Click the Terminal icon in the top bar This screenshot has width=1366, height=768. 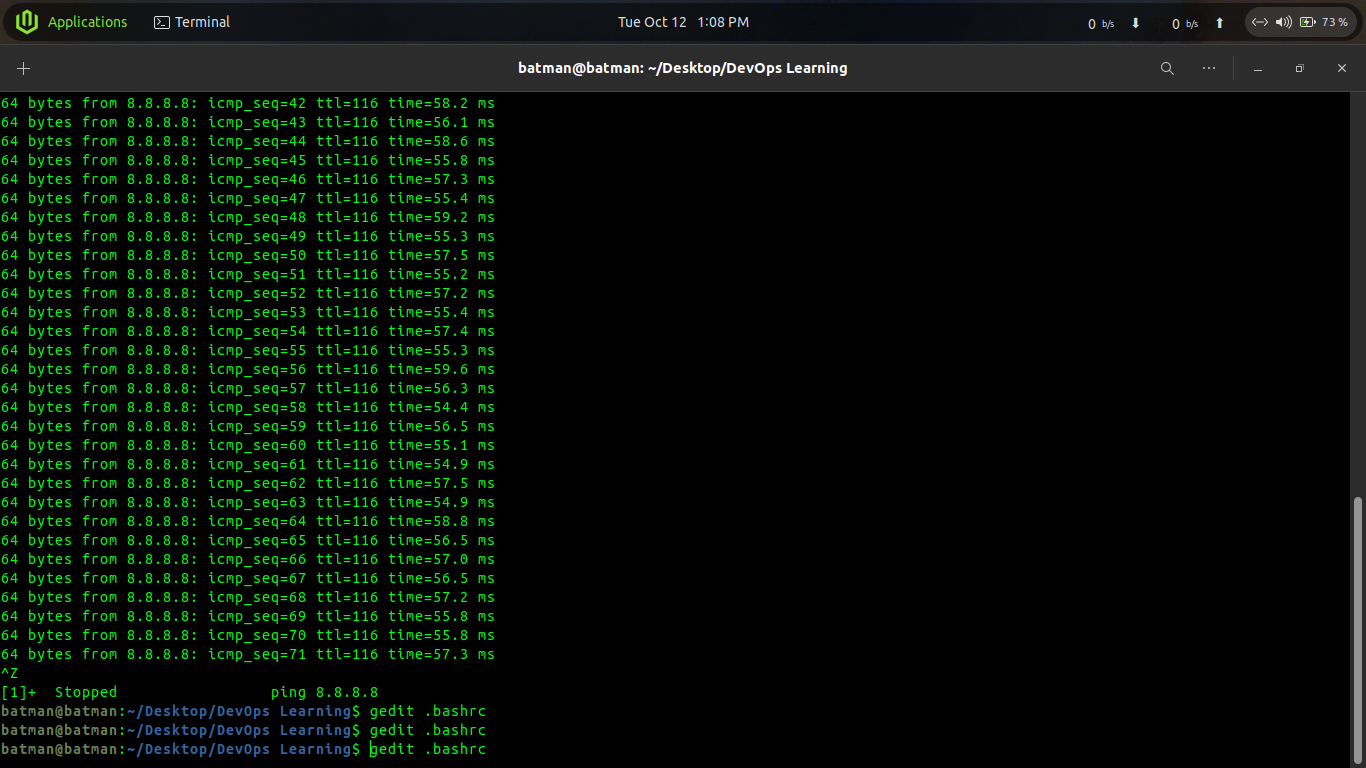pos(163,21)
